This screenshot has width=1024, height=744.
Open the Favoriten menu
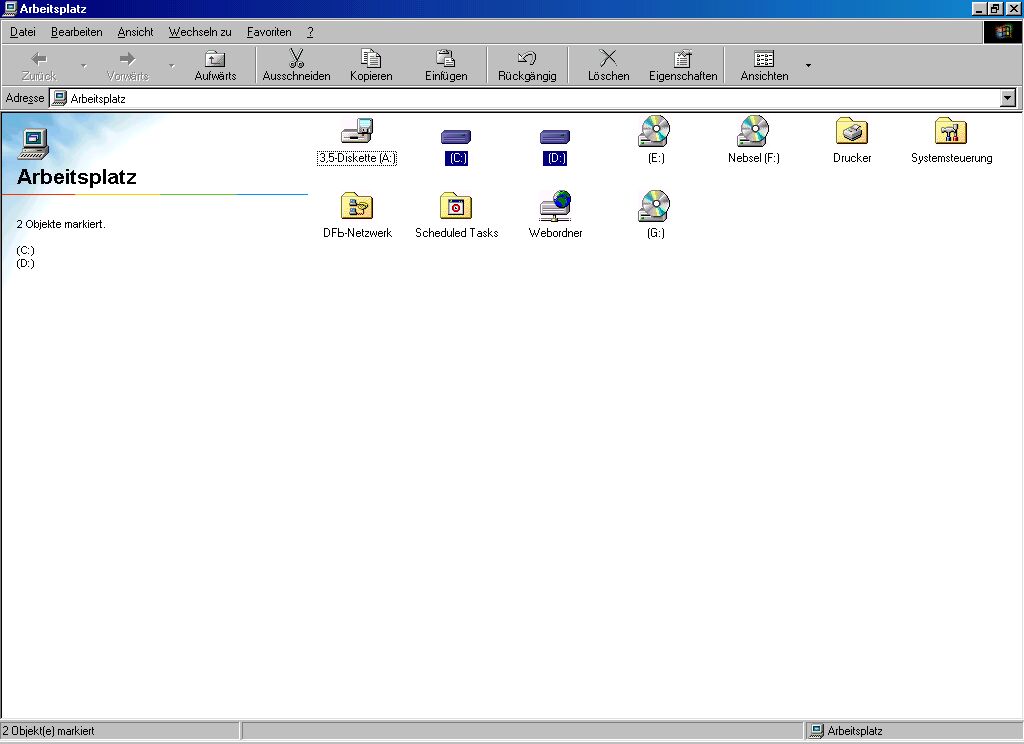click(x=269, y=32)
